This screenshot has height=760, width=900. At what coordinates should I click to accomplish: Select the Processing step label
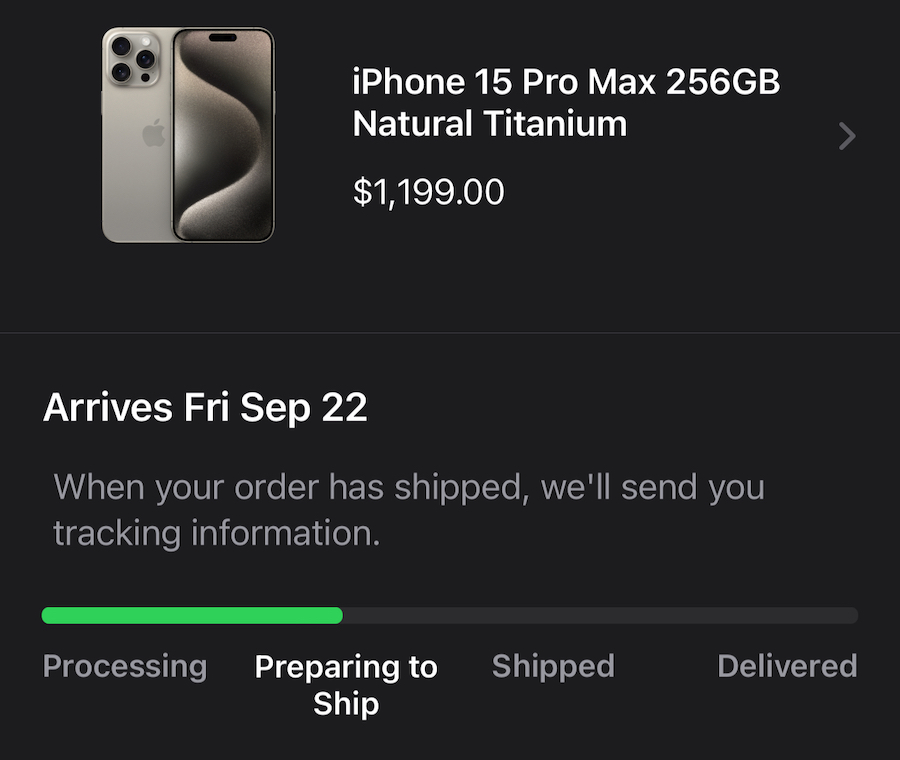(x=125, y=666)
